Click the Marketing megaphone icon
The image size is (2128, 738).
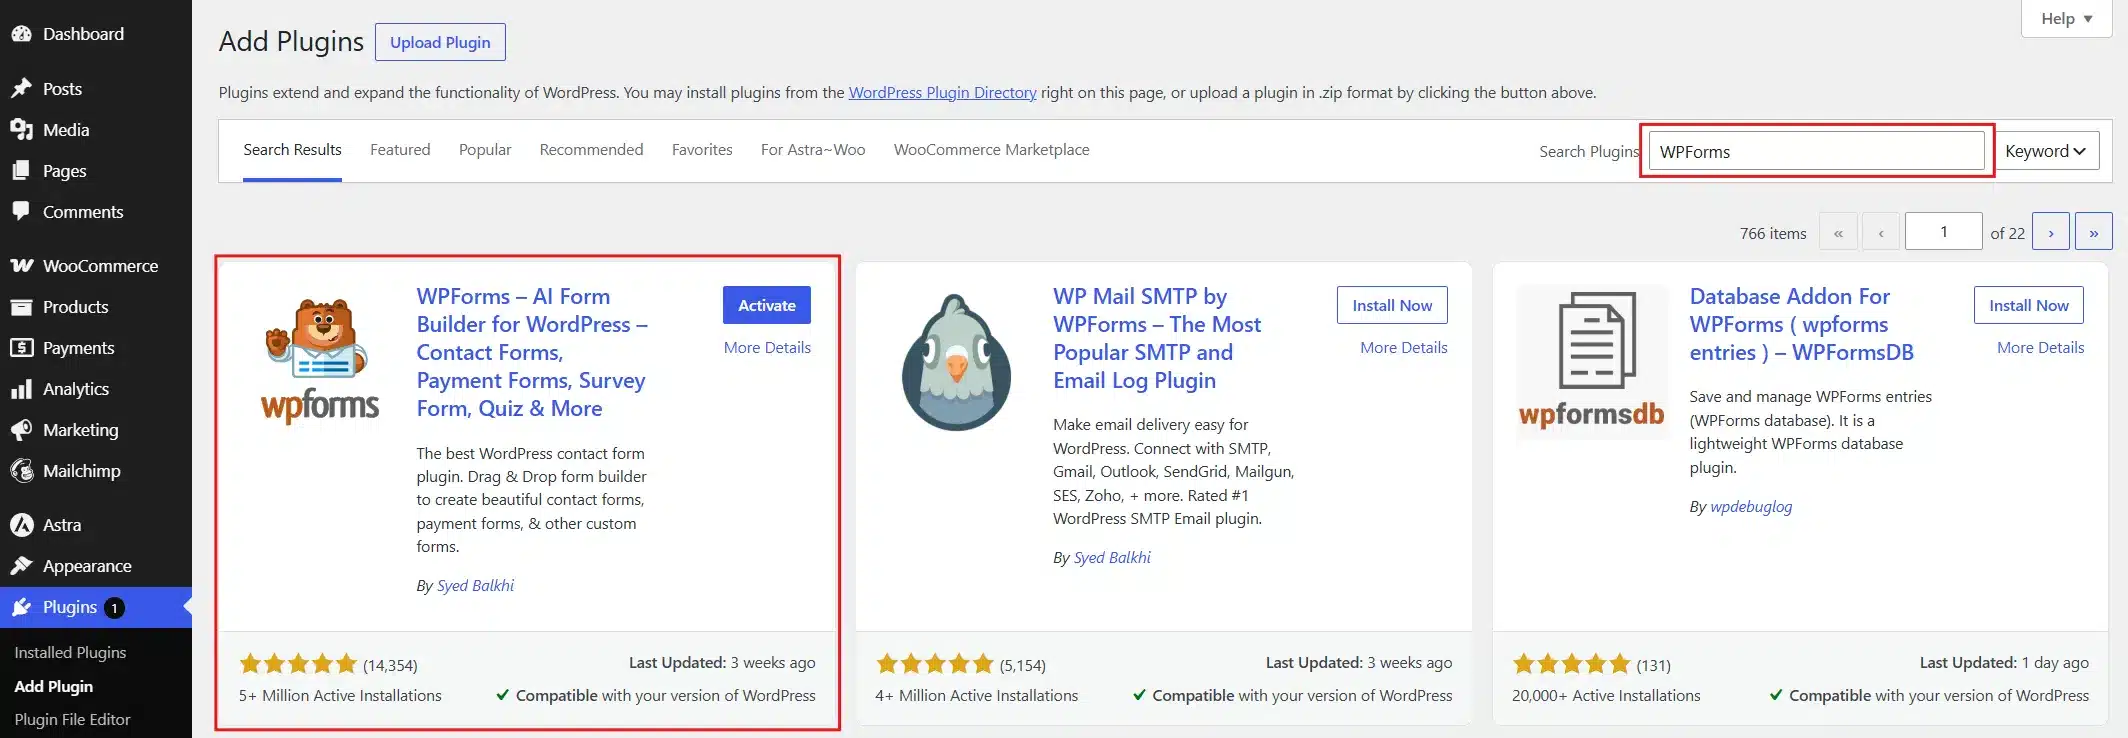pyautogui.click(x=21, y=430)
